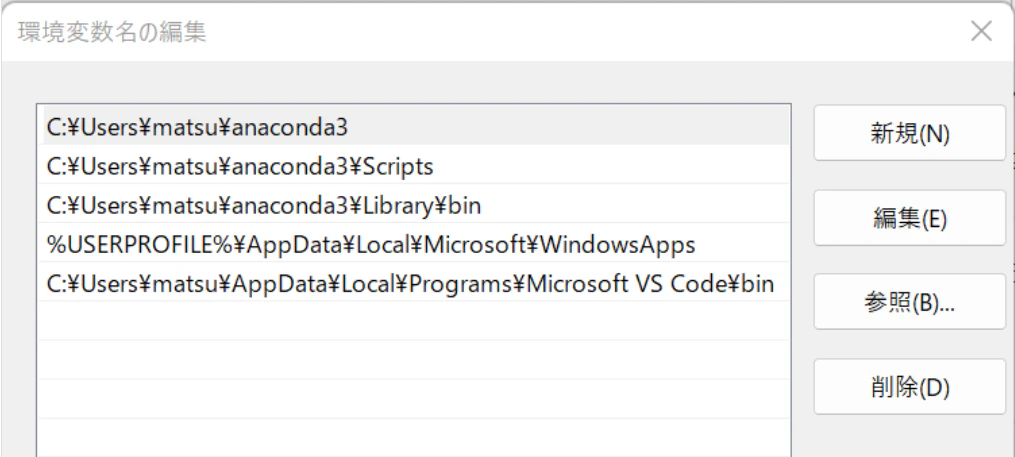
Task: Open the 参照(B)... browse dialog
Action: tap(909, 302)
